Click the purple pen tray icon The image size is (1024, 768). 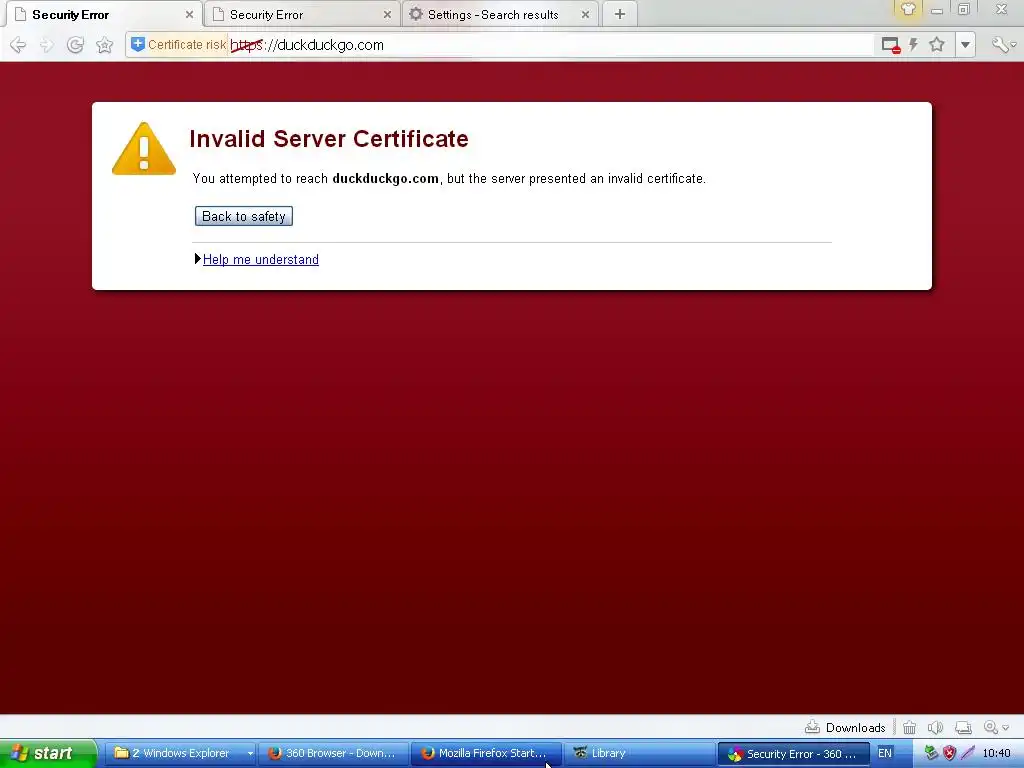tap(968, 753)
